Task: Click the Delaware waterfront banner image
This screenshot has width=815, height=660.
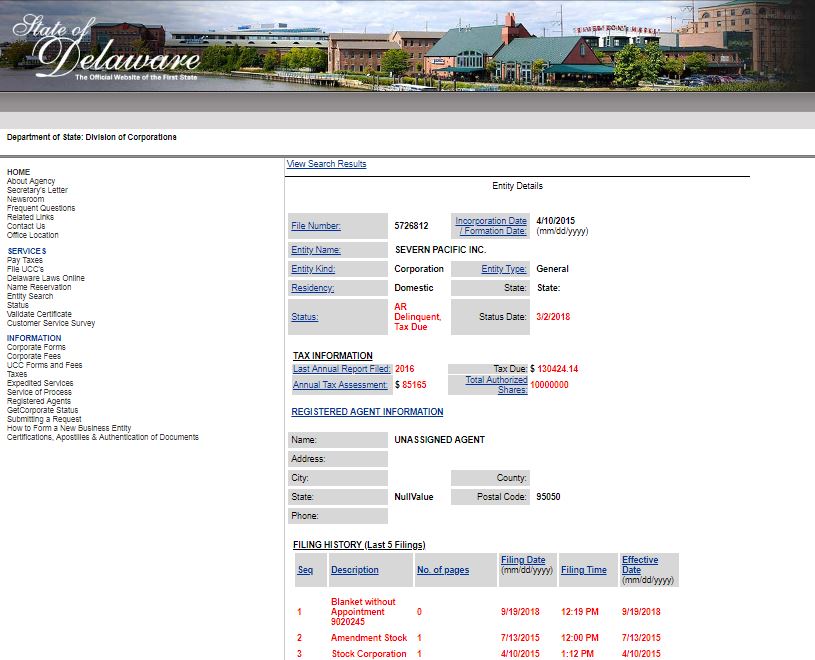Action: coord(520,46)
